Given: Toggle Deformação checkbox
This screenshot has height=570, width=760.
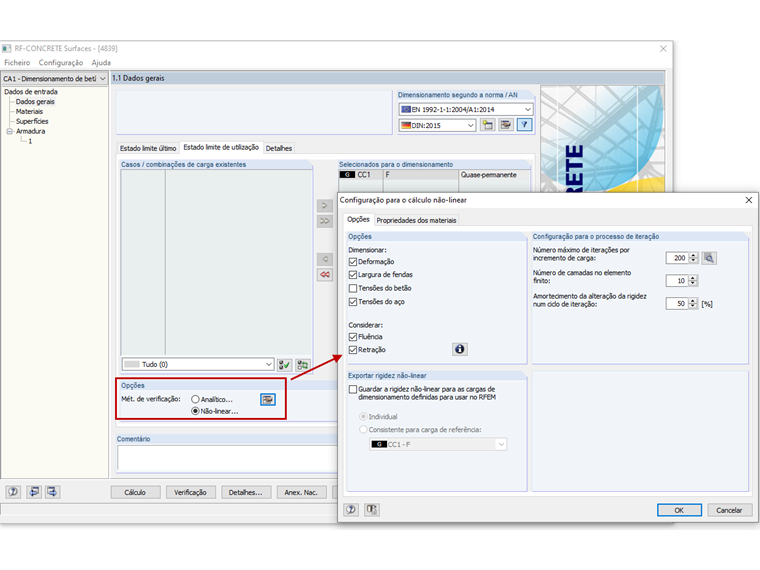Looking at the screenshot, I should pos(353,262).
